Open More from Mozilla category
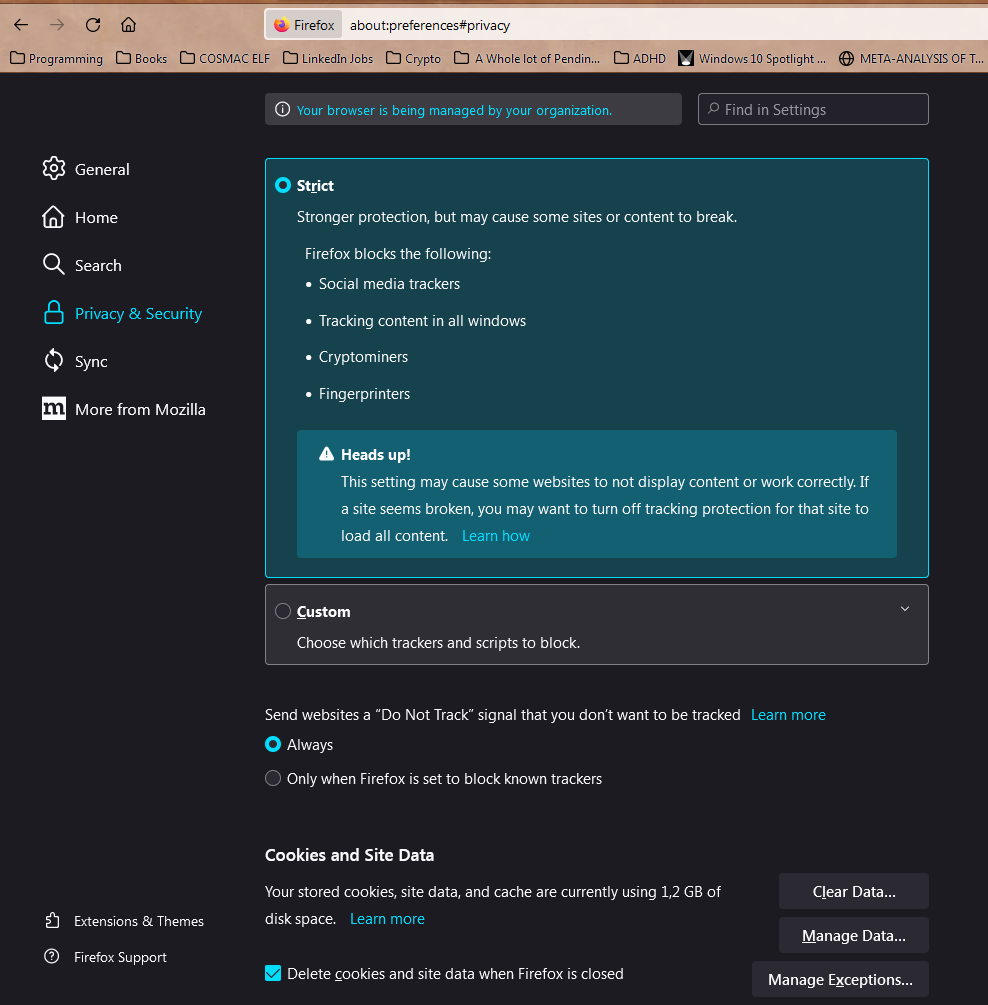Viewport: 988px width, 1005px height. pos(124,410)
